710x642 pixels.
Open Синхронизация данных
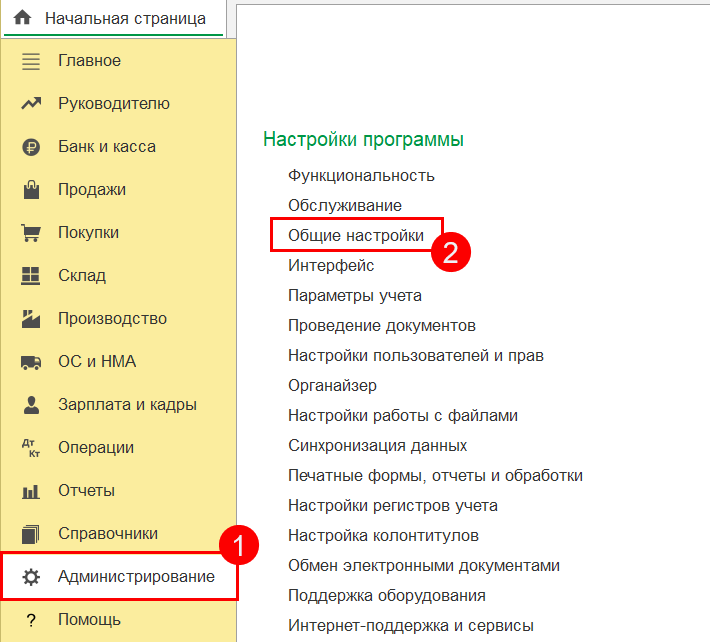click(x=378, y=446)
